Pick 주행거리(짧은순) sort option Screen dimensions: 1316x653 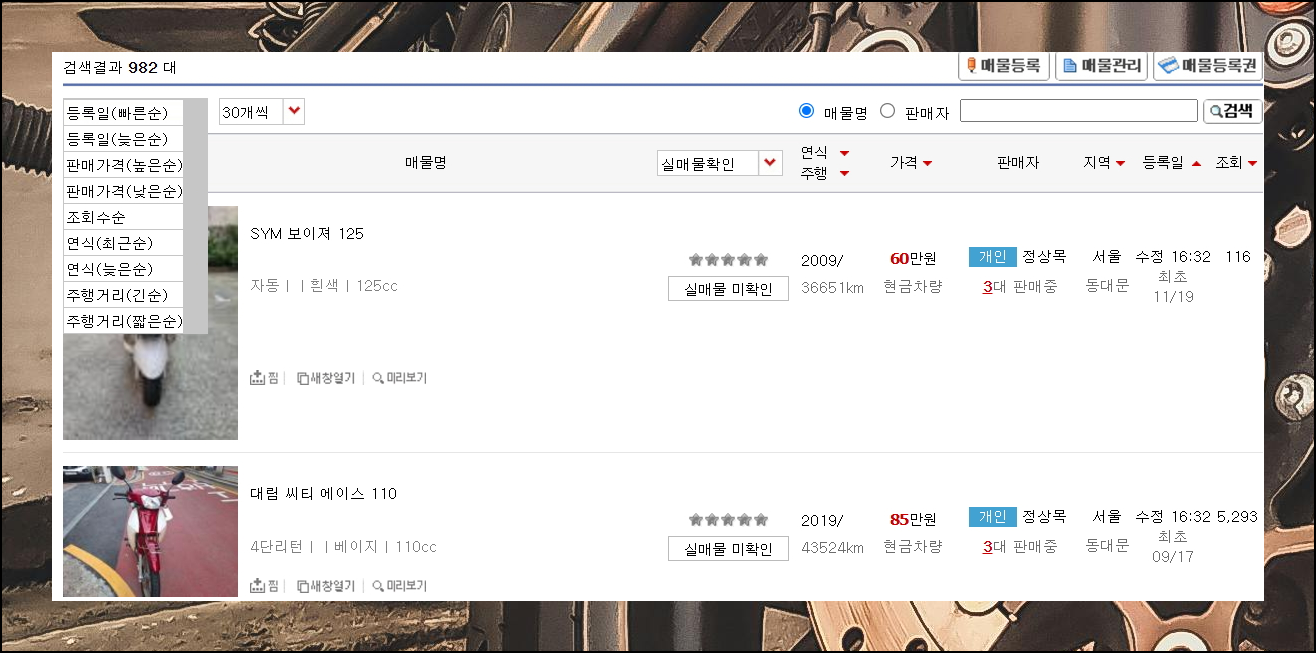coord(124,321)
